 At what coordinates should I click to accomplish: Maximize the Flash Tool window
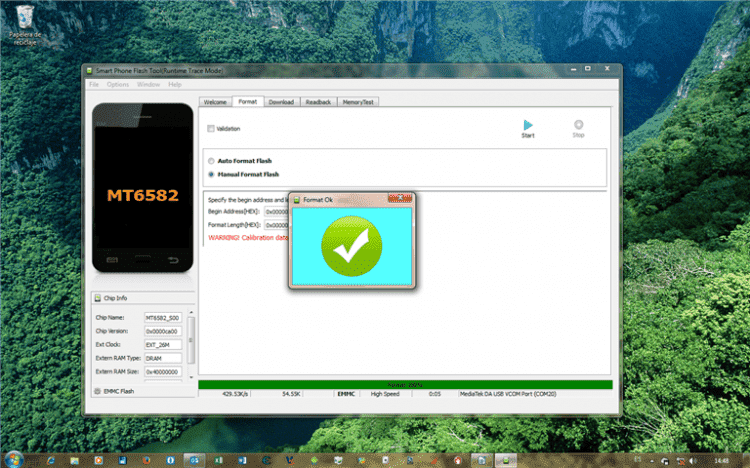(x=588, y=69)
